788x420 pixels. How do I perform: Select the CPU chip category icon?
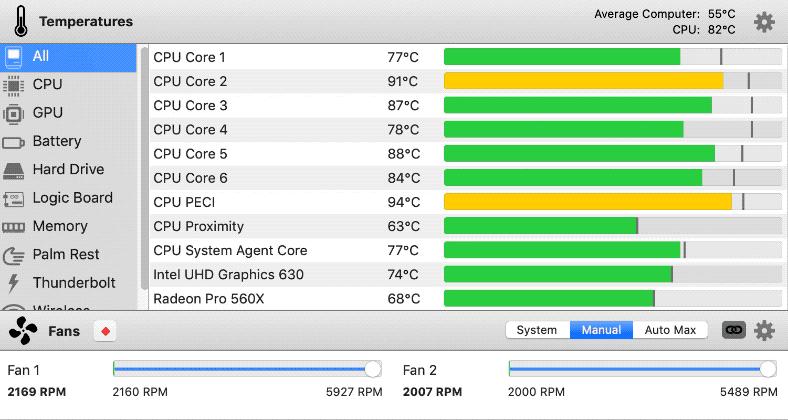[15, 85]
